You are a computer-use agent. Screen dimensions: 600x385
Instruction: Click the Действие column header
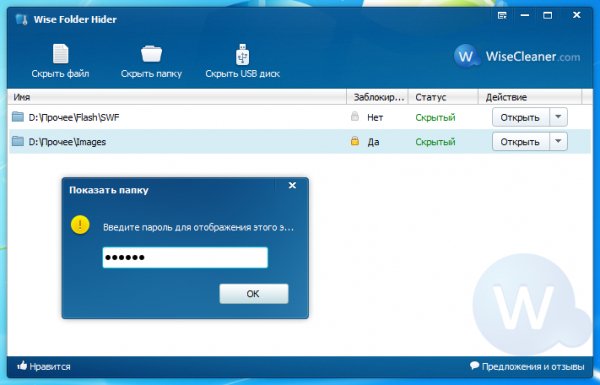[530, 97]
